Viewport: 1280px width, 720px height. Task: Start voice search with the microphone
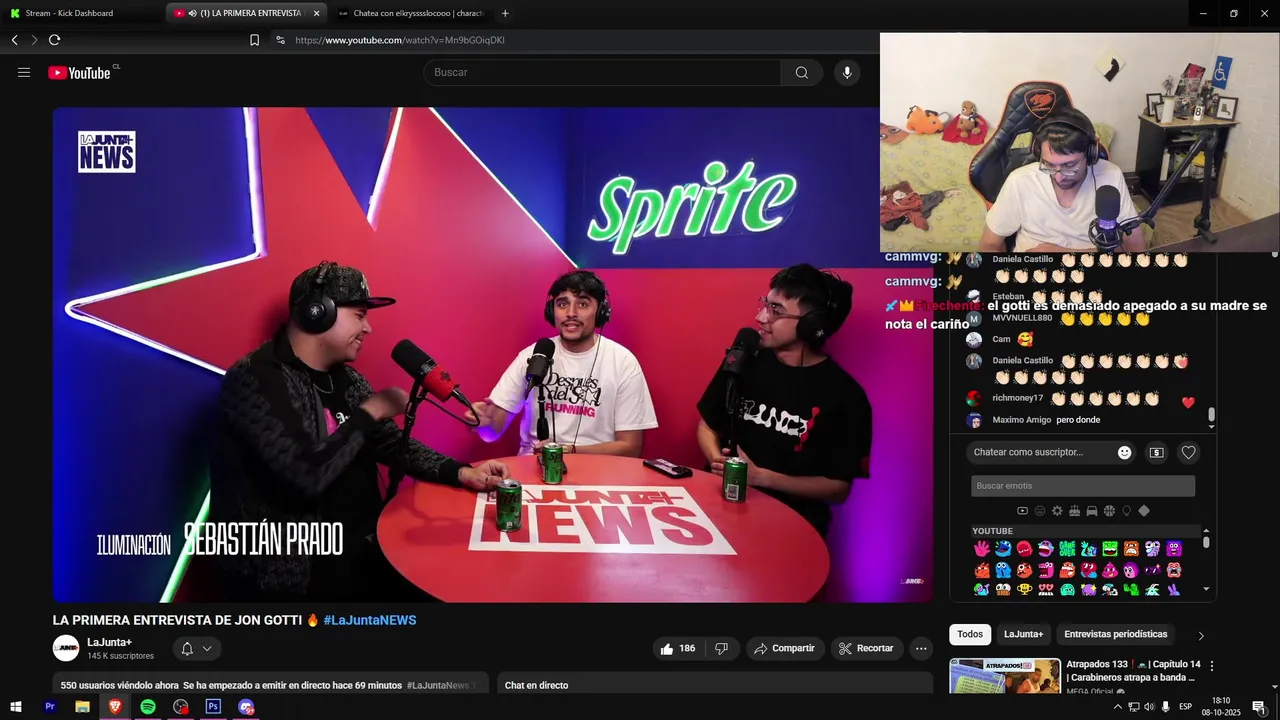point(847,72)
